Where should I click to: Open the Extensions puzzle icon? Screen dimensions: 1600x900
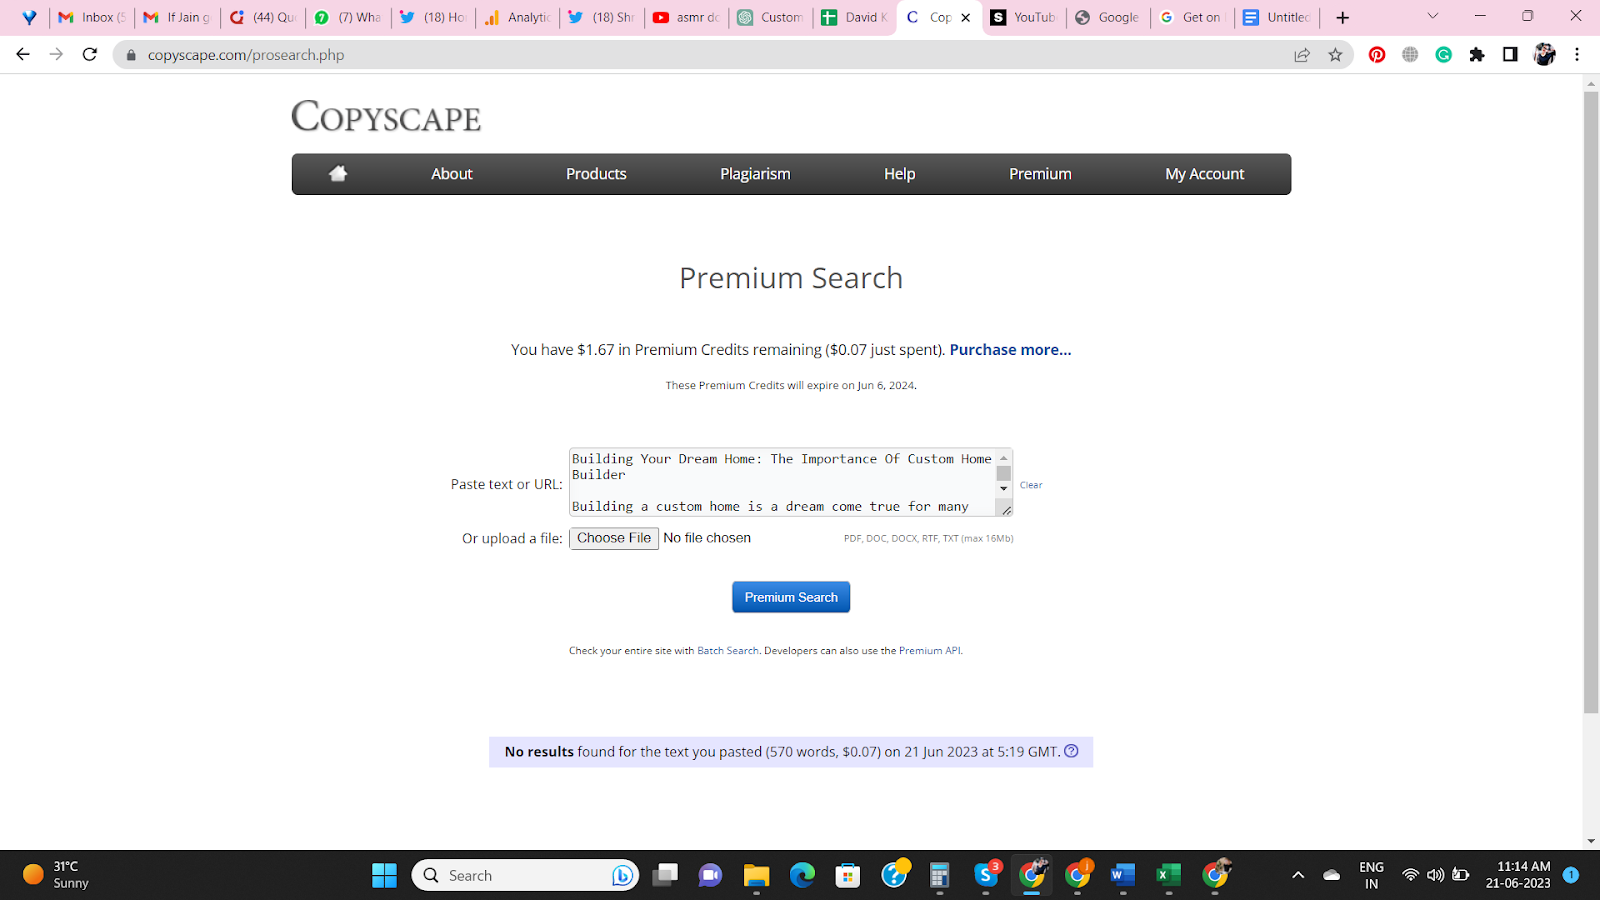point(1477,55)
